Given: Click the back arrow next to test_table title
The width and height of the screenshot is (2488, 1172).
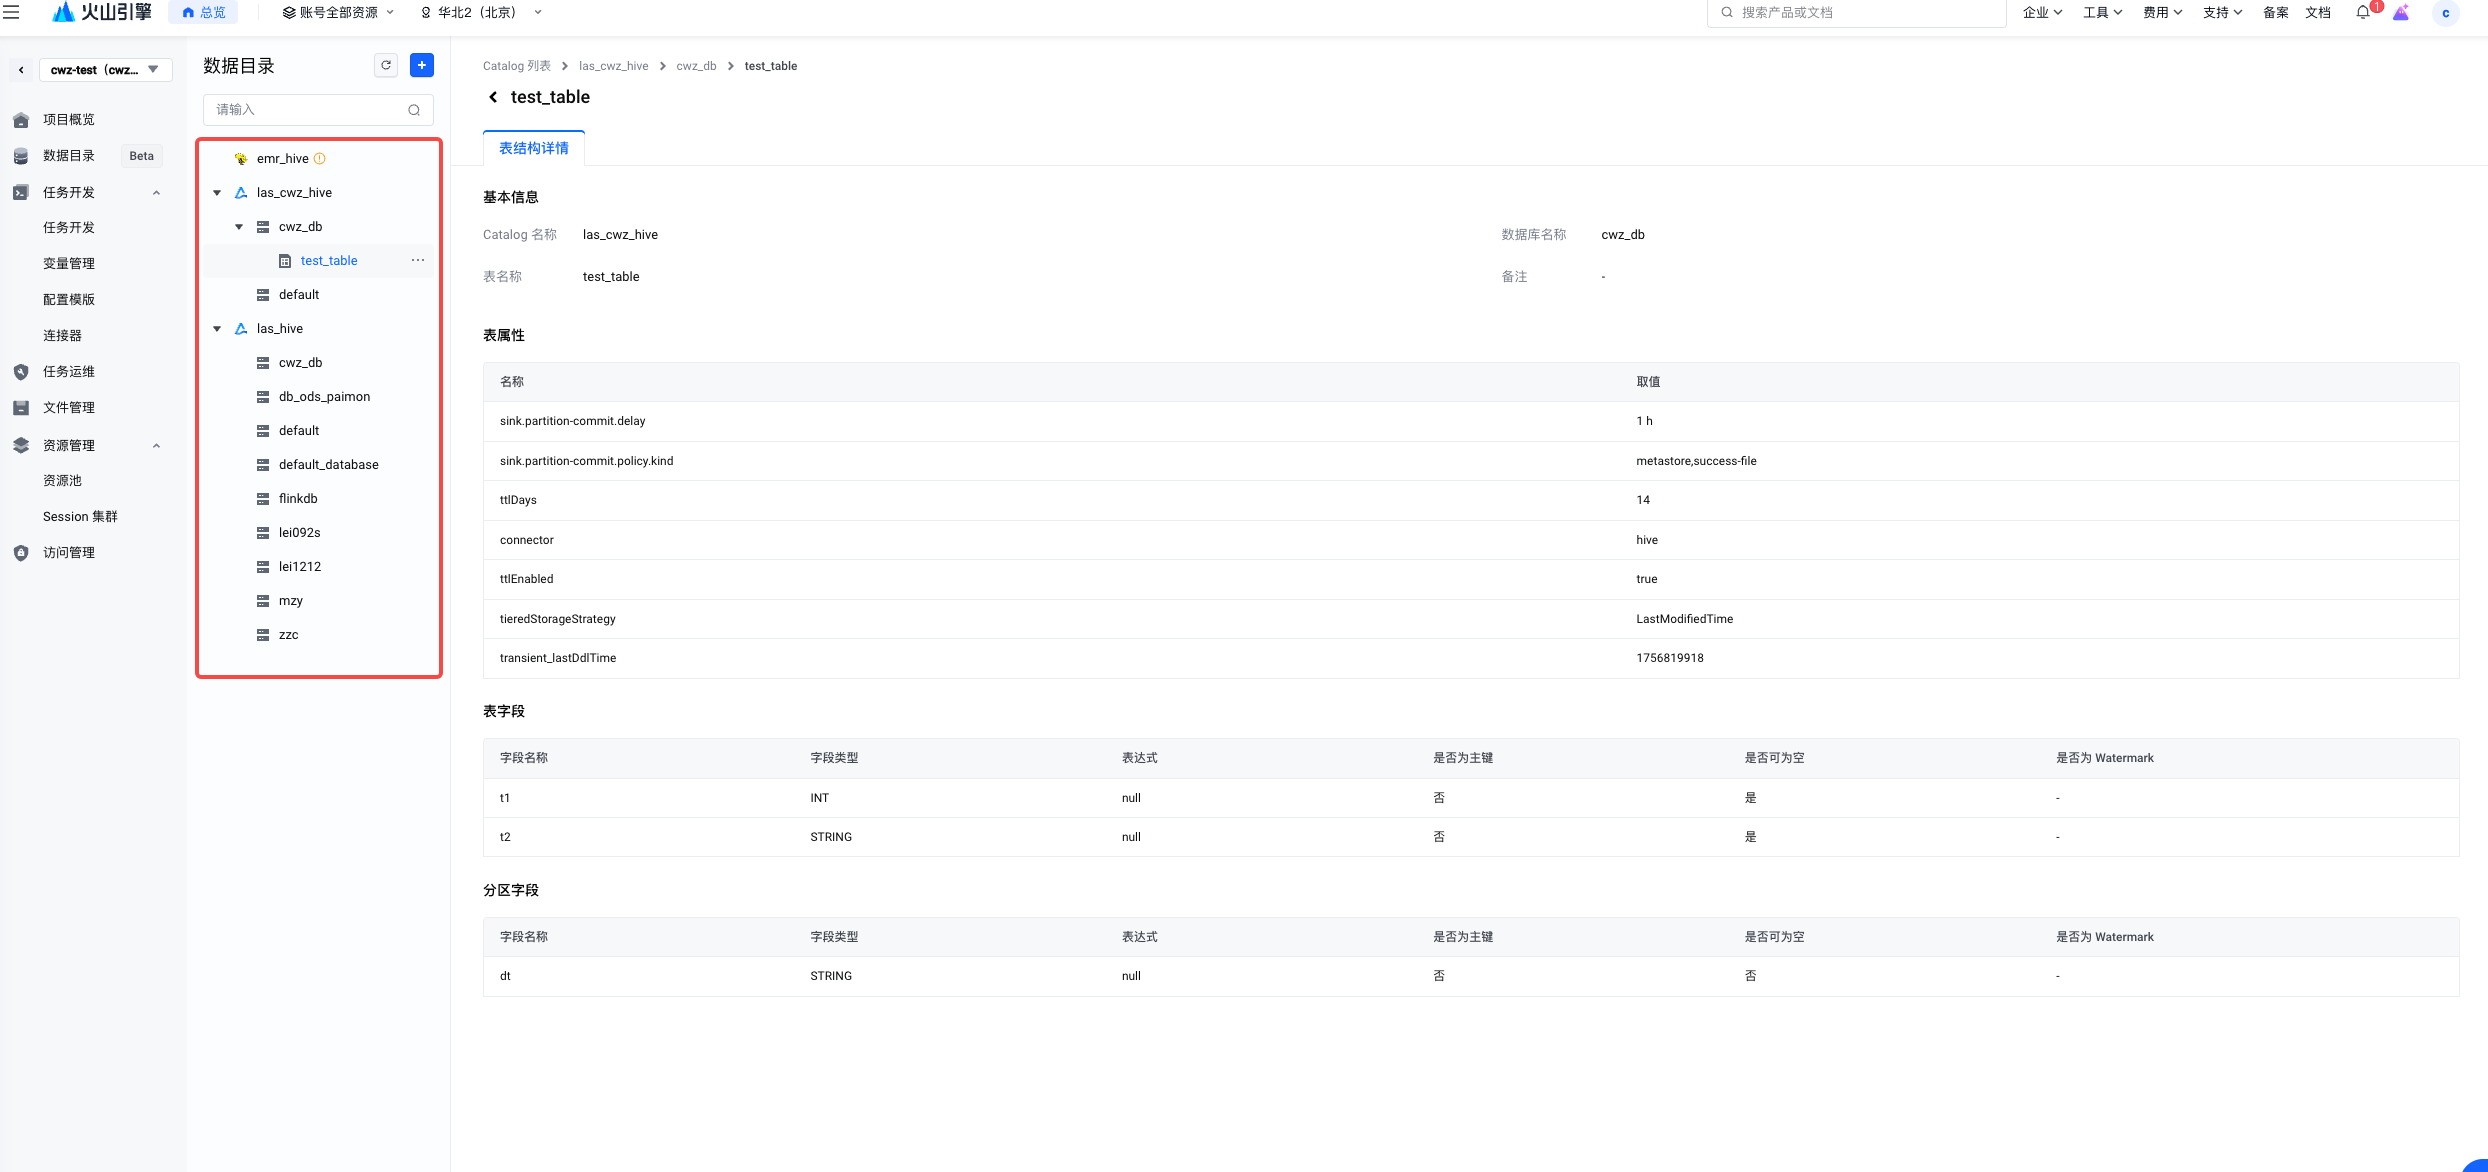Looking at the screenshot, I should 493,97.
